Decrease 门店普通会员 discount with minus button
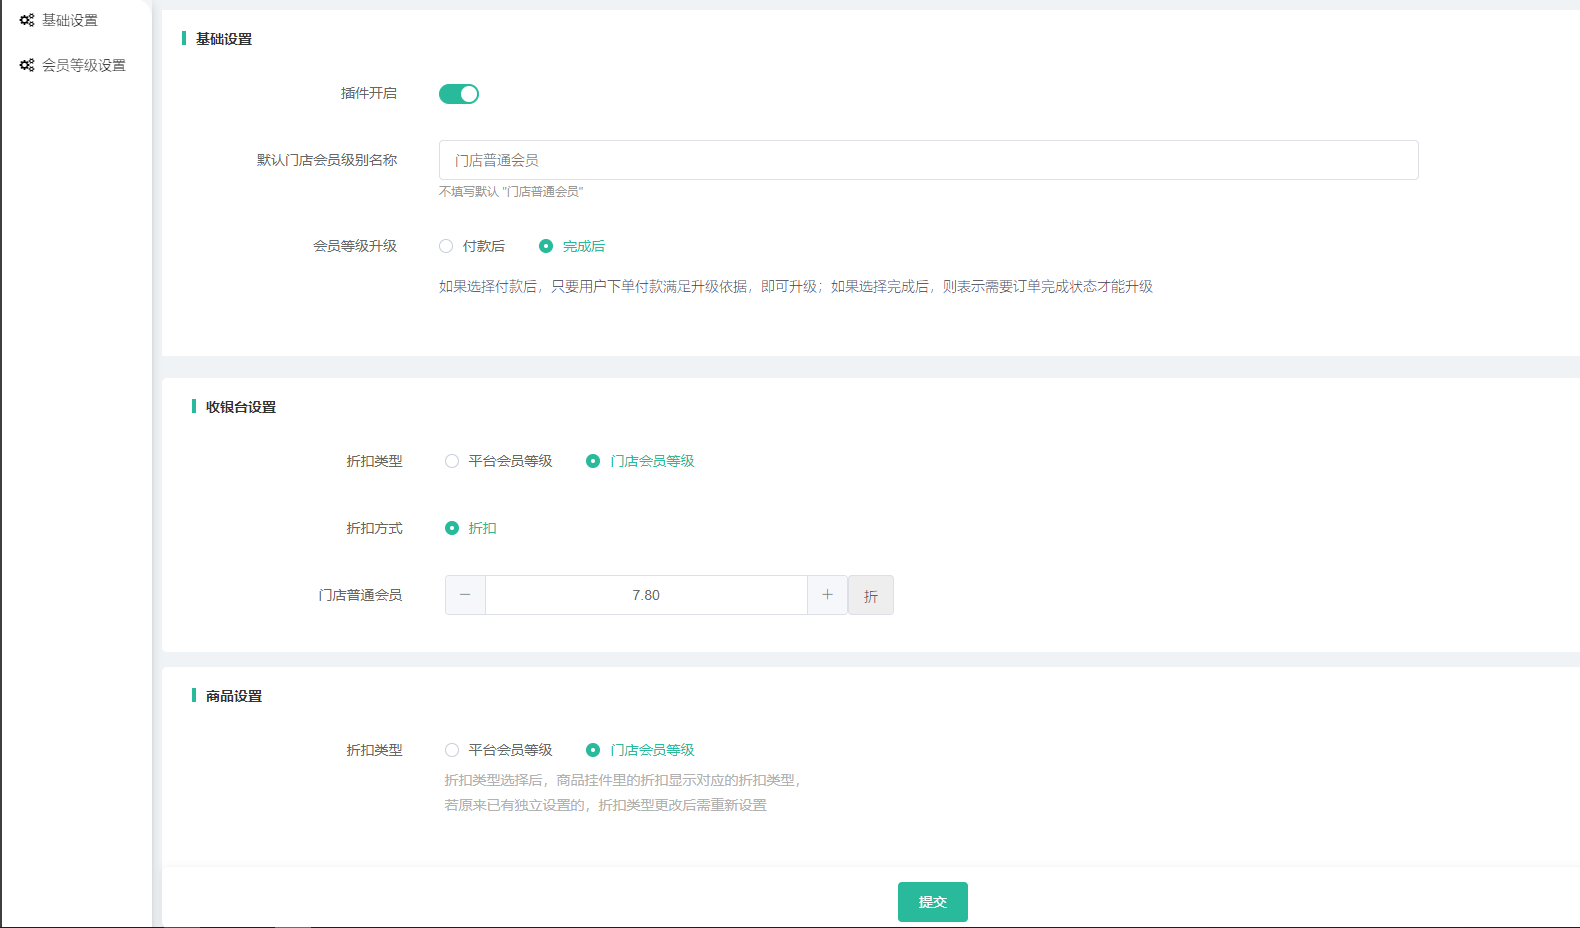 click(465, 595)
